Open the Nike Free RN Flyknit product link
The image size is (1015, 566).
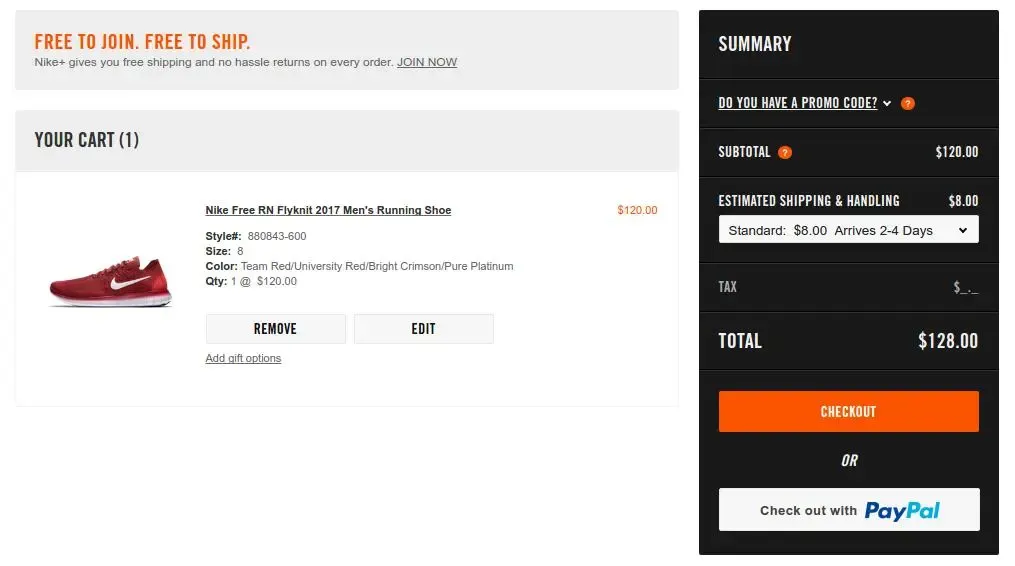click(328, 210)
